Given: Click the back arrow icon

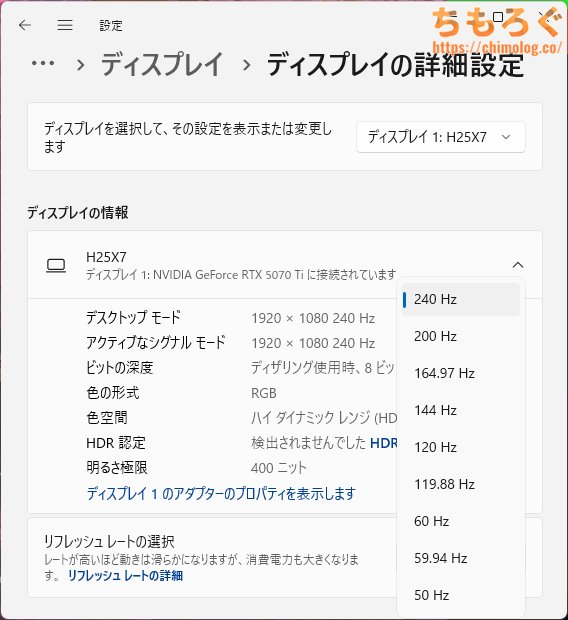Looking at the screenshot, I should click(x=25, y=25).
